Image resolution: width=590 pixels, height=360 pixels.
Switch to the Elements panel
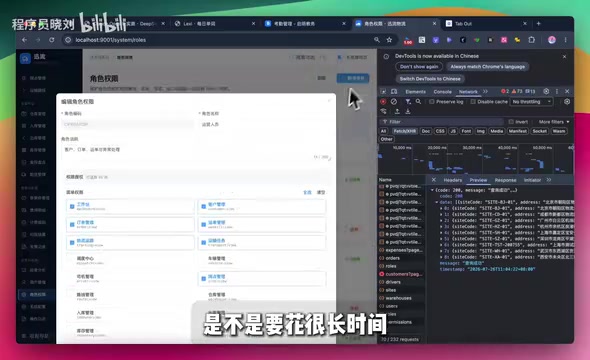(415, 91)
